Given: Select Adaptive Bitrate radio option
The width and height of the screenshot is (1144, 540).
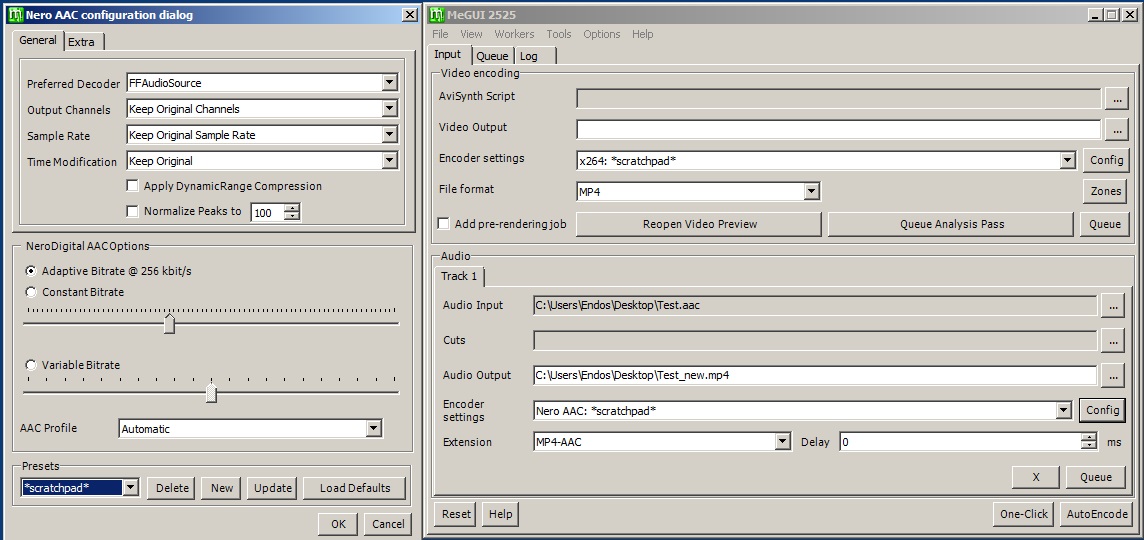Looking at the screenshot, I should pyautogui.click(x=31, y=271).
